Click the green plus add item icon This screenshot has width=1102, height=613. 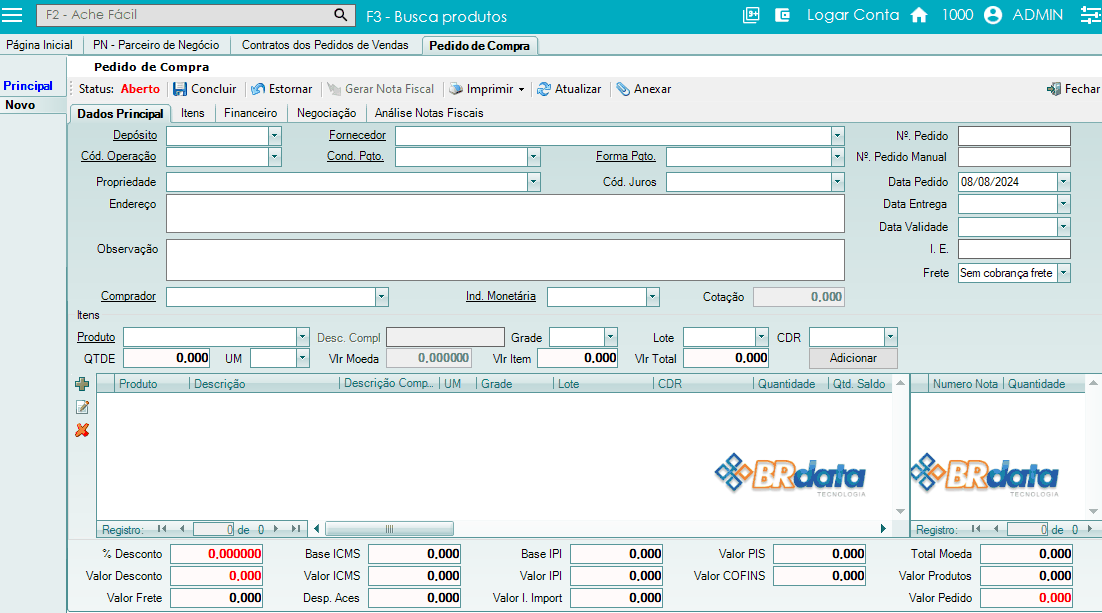[82, 384]
